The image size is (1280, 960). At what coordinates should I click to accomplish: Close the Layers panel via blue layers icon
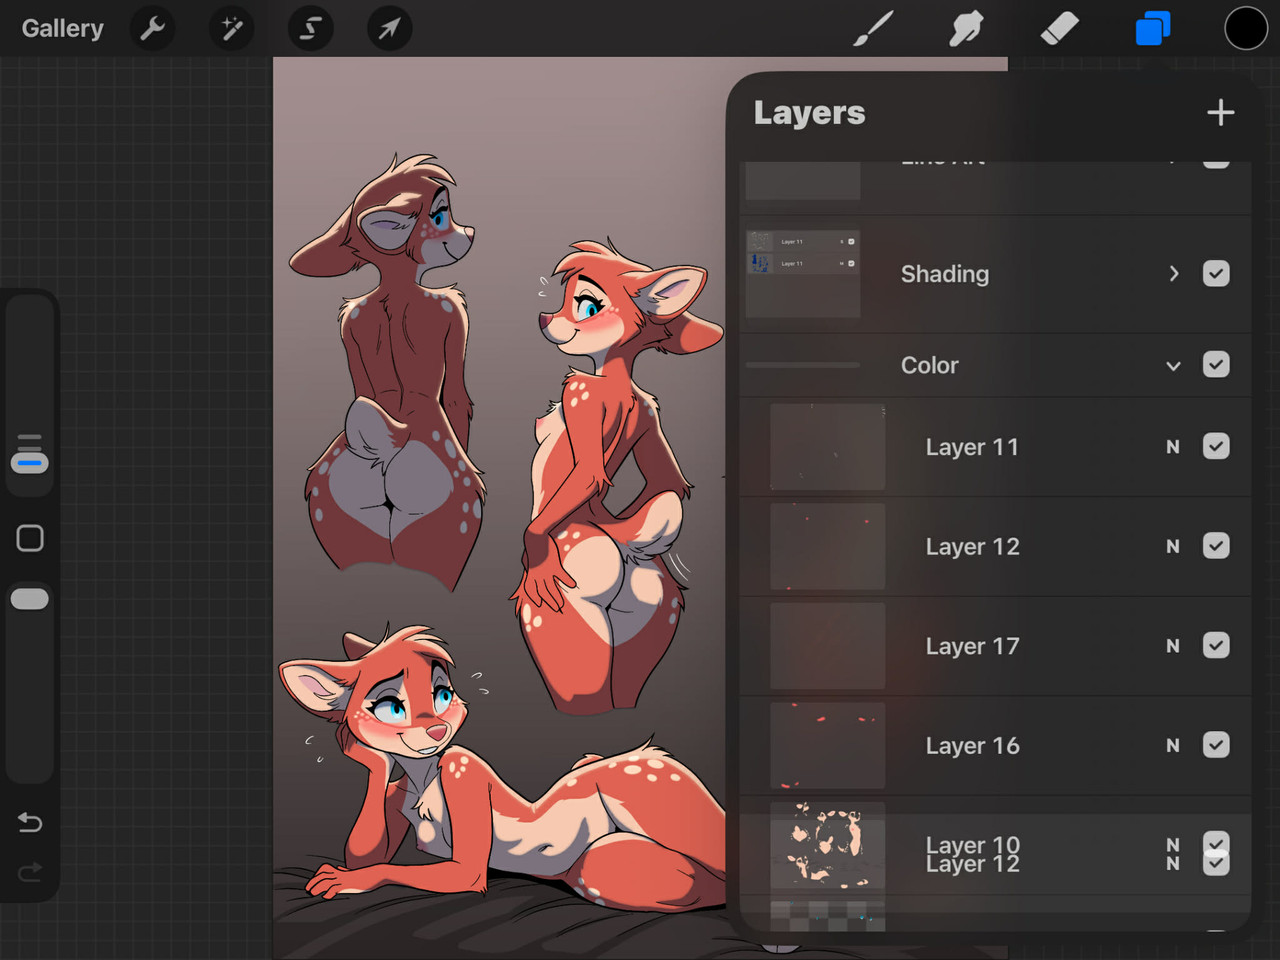(x=1152, y=28)
